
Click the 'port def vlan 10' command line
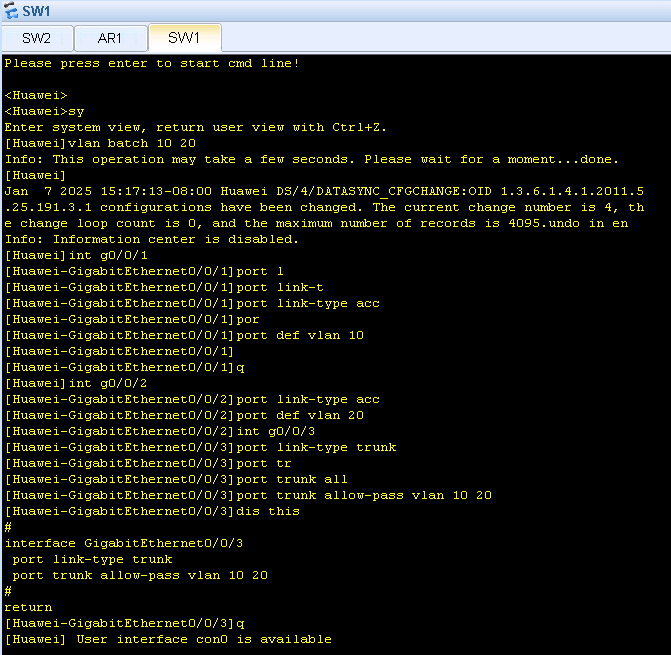pos(184,335)
